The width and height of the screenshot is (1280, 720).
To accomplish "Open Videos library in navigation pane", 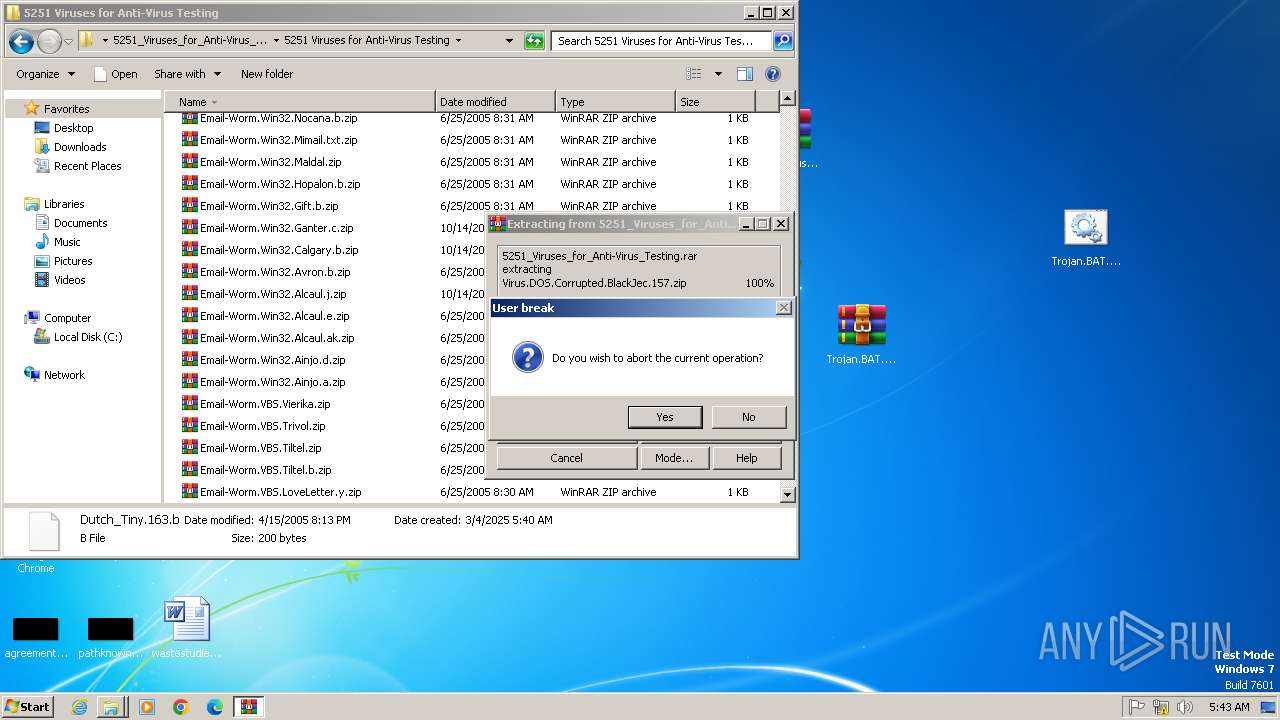I will [69, 280].
